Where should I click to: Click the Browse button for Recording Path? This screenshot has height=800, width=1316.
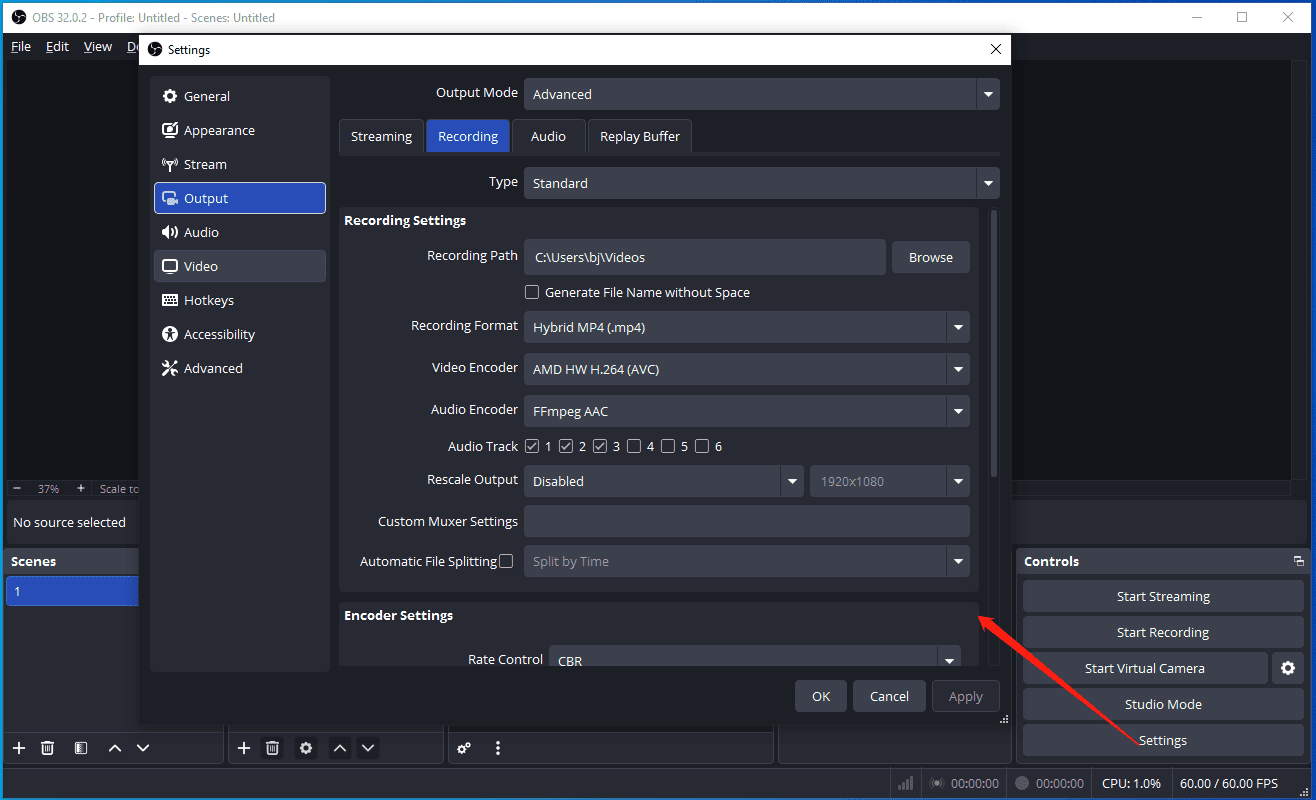pos(930,257)
